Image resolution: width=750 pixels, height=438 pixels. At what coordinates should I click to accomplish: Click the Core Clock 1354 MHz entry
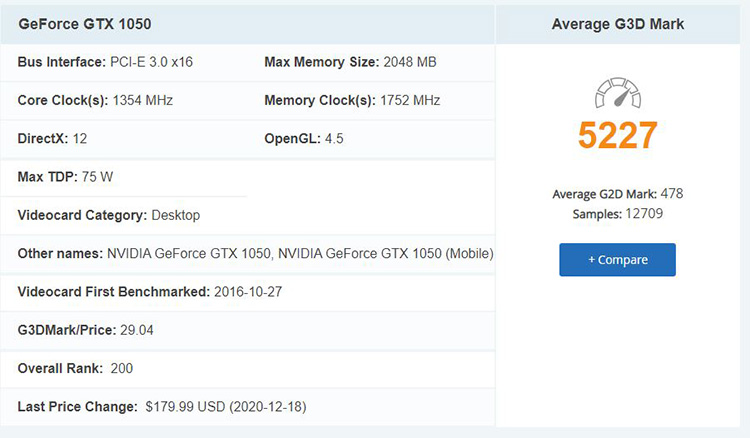coord(95,100)
